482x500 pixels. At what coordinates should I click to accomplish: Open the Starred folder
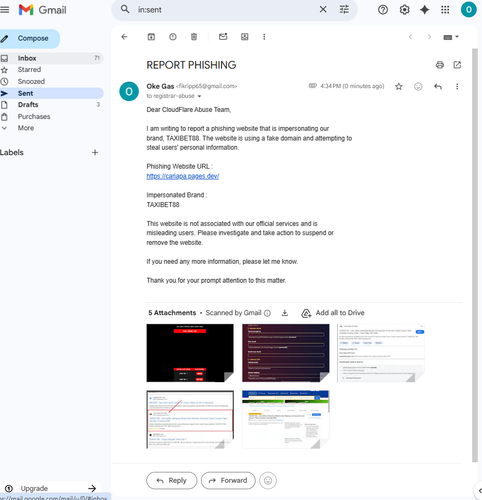click(51, 70)
